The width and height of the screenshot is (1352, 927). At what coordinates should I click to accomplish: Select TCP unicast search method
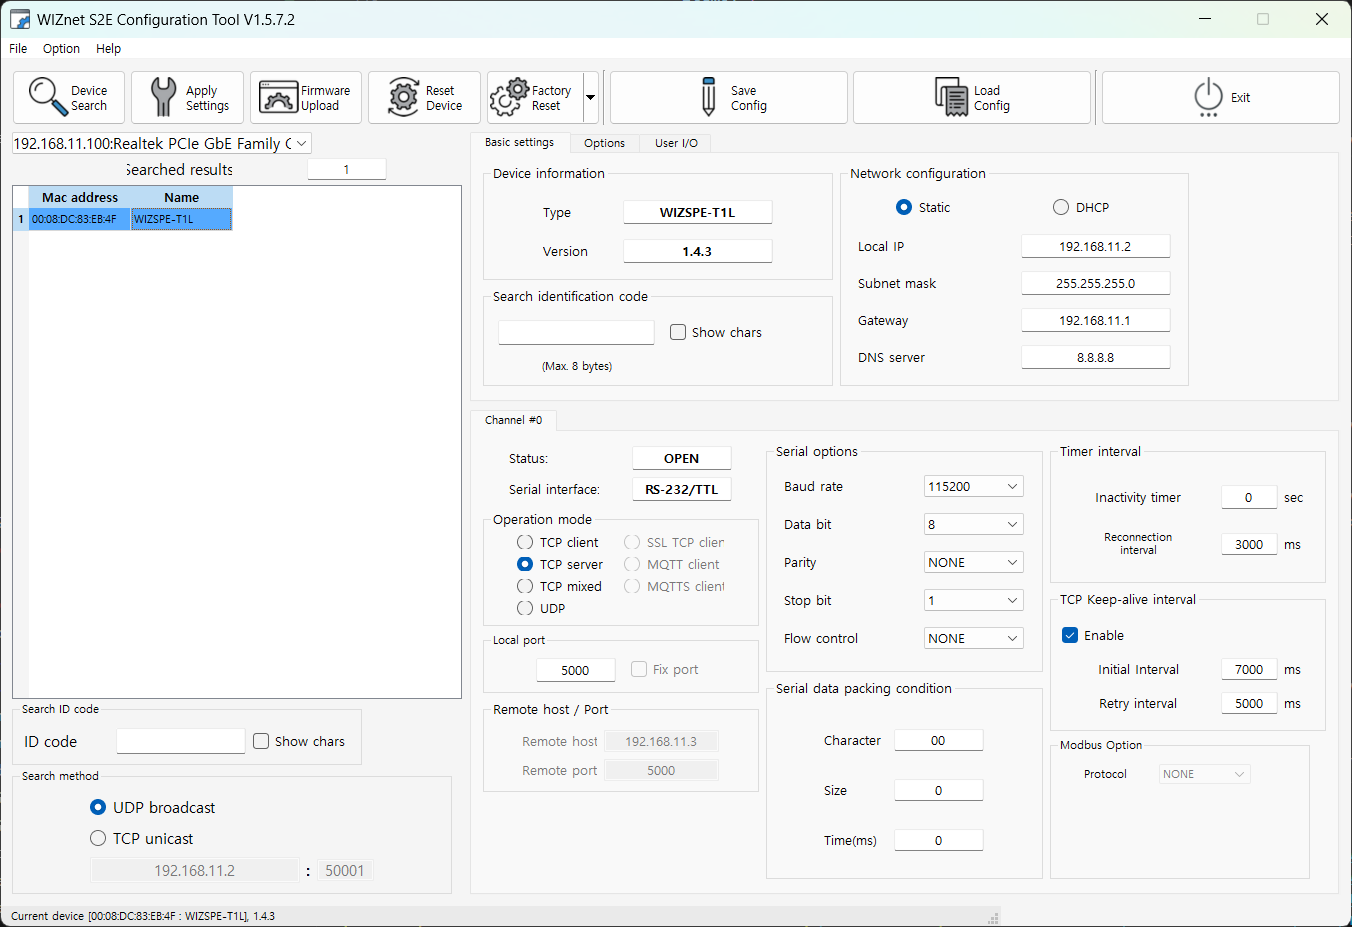pos(98,838)
